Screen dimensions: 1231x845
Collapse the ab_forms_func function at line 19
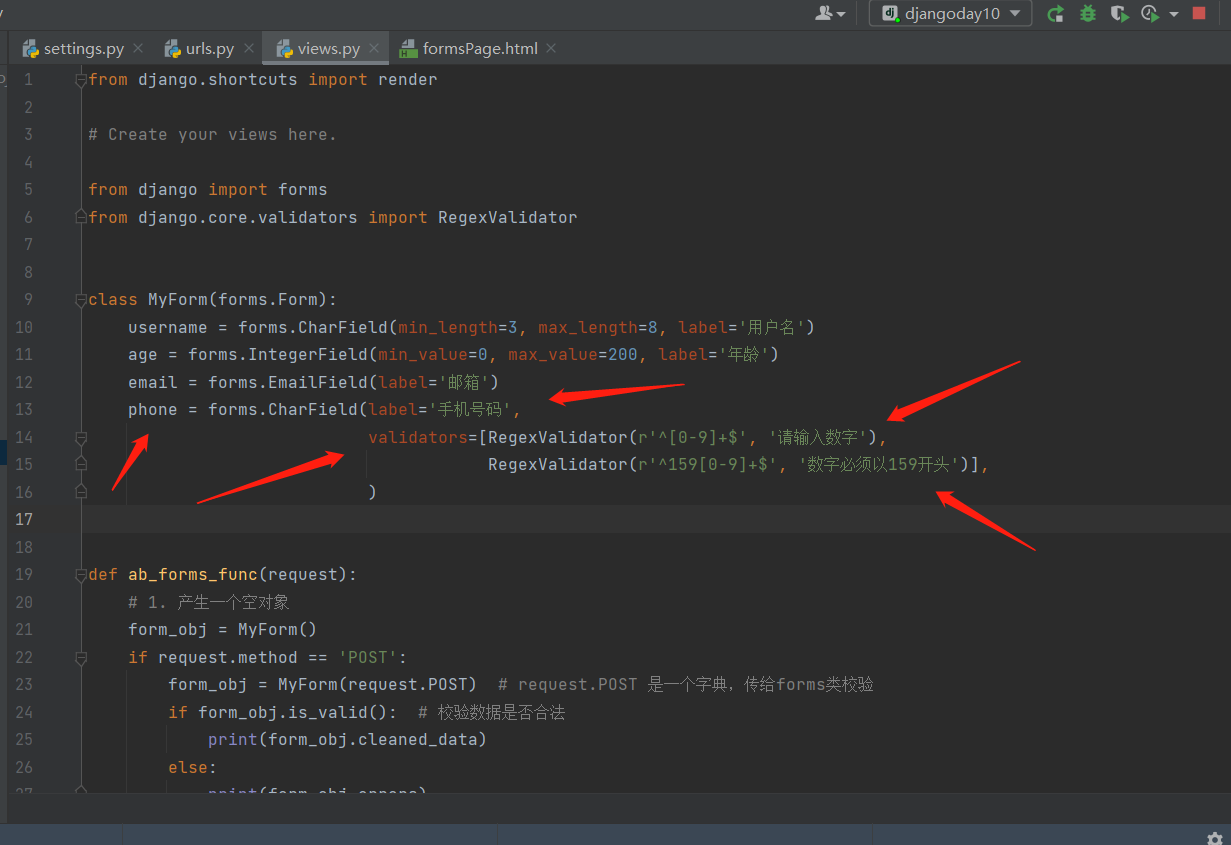click(81, 575)
